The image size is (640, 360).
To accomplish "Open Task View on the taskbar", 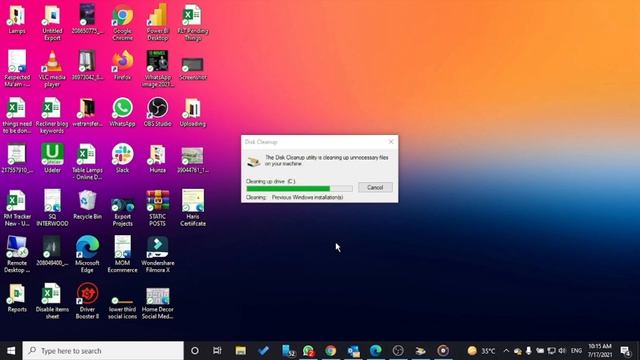I will click(217, 351).
